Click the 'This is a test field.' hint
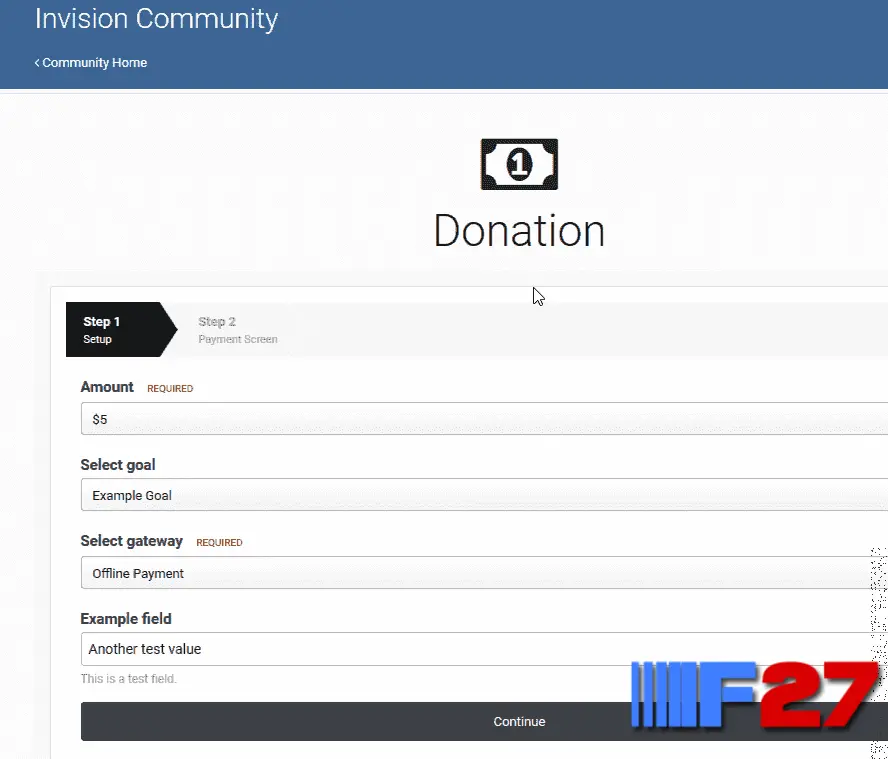The height and width of the screenshot is (759, 888). click(129, 679)
